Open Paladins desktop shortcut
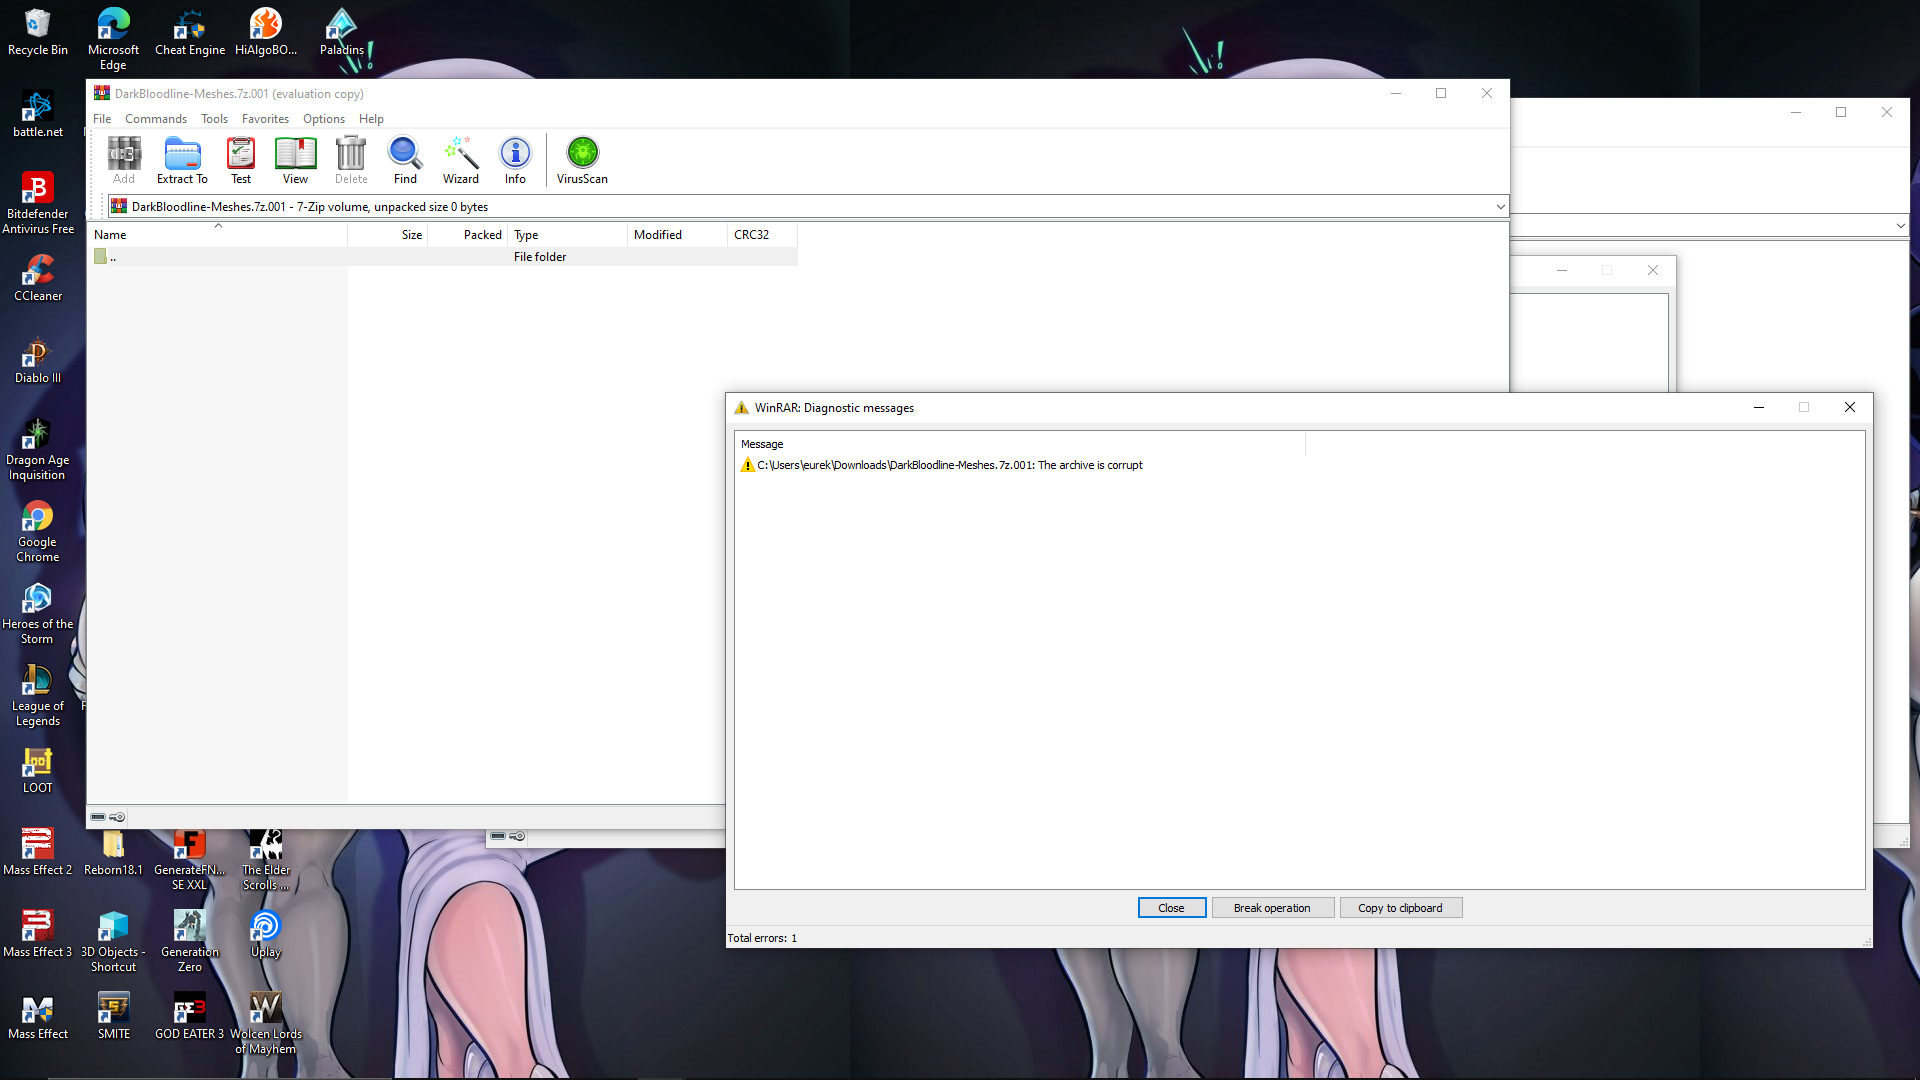Image resolution: width=1920 pixels, height=1080 pixels. click(x=342, y=32)
